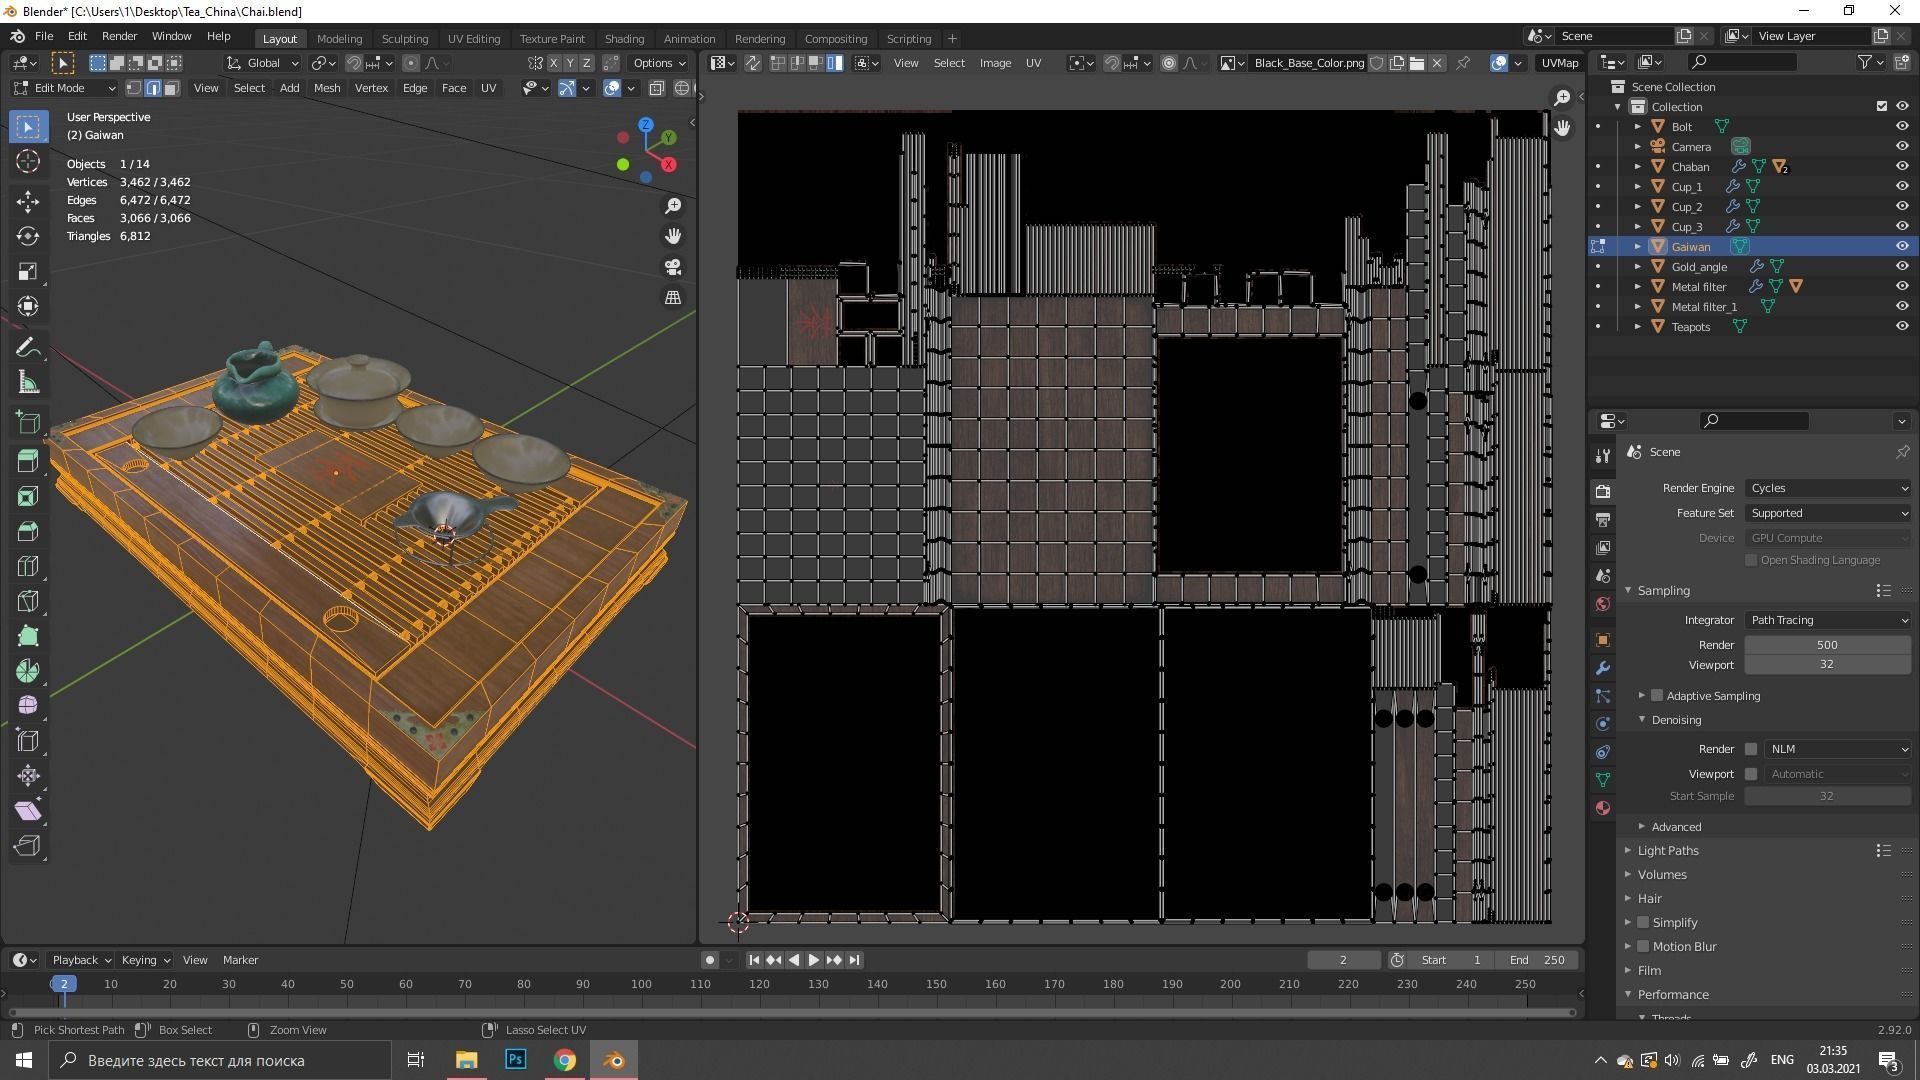The height and width of the screenshot is (1080, 1920).
Task: Select the Move tool in left toolbar
Action: (28, 201)
